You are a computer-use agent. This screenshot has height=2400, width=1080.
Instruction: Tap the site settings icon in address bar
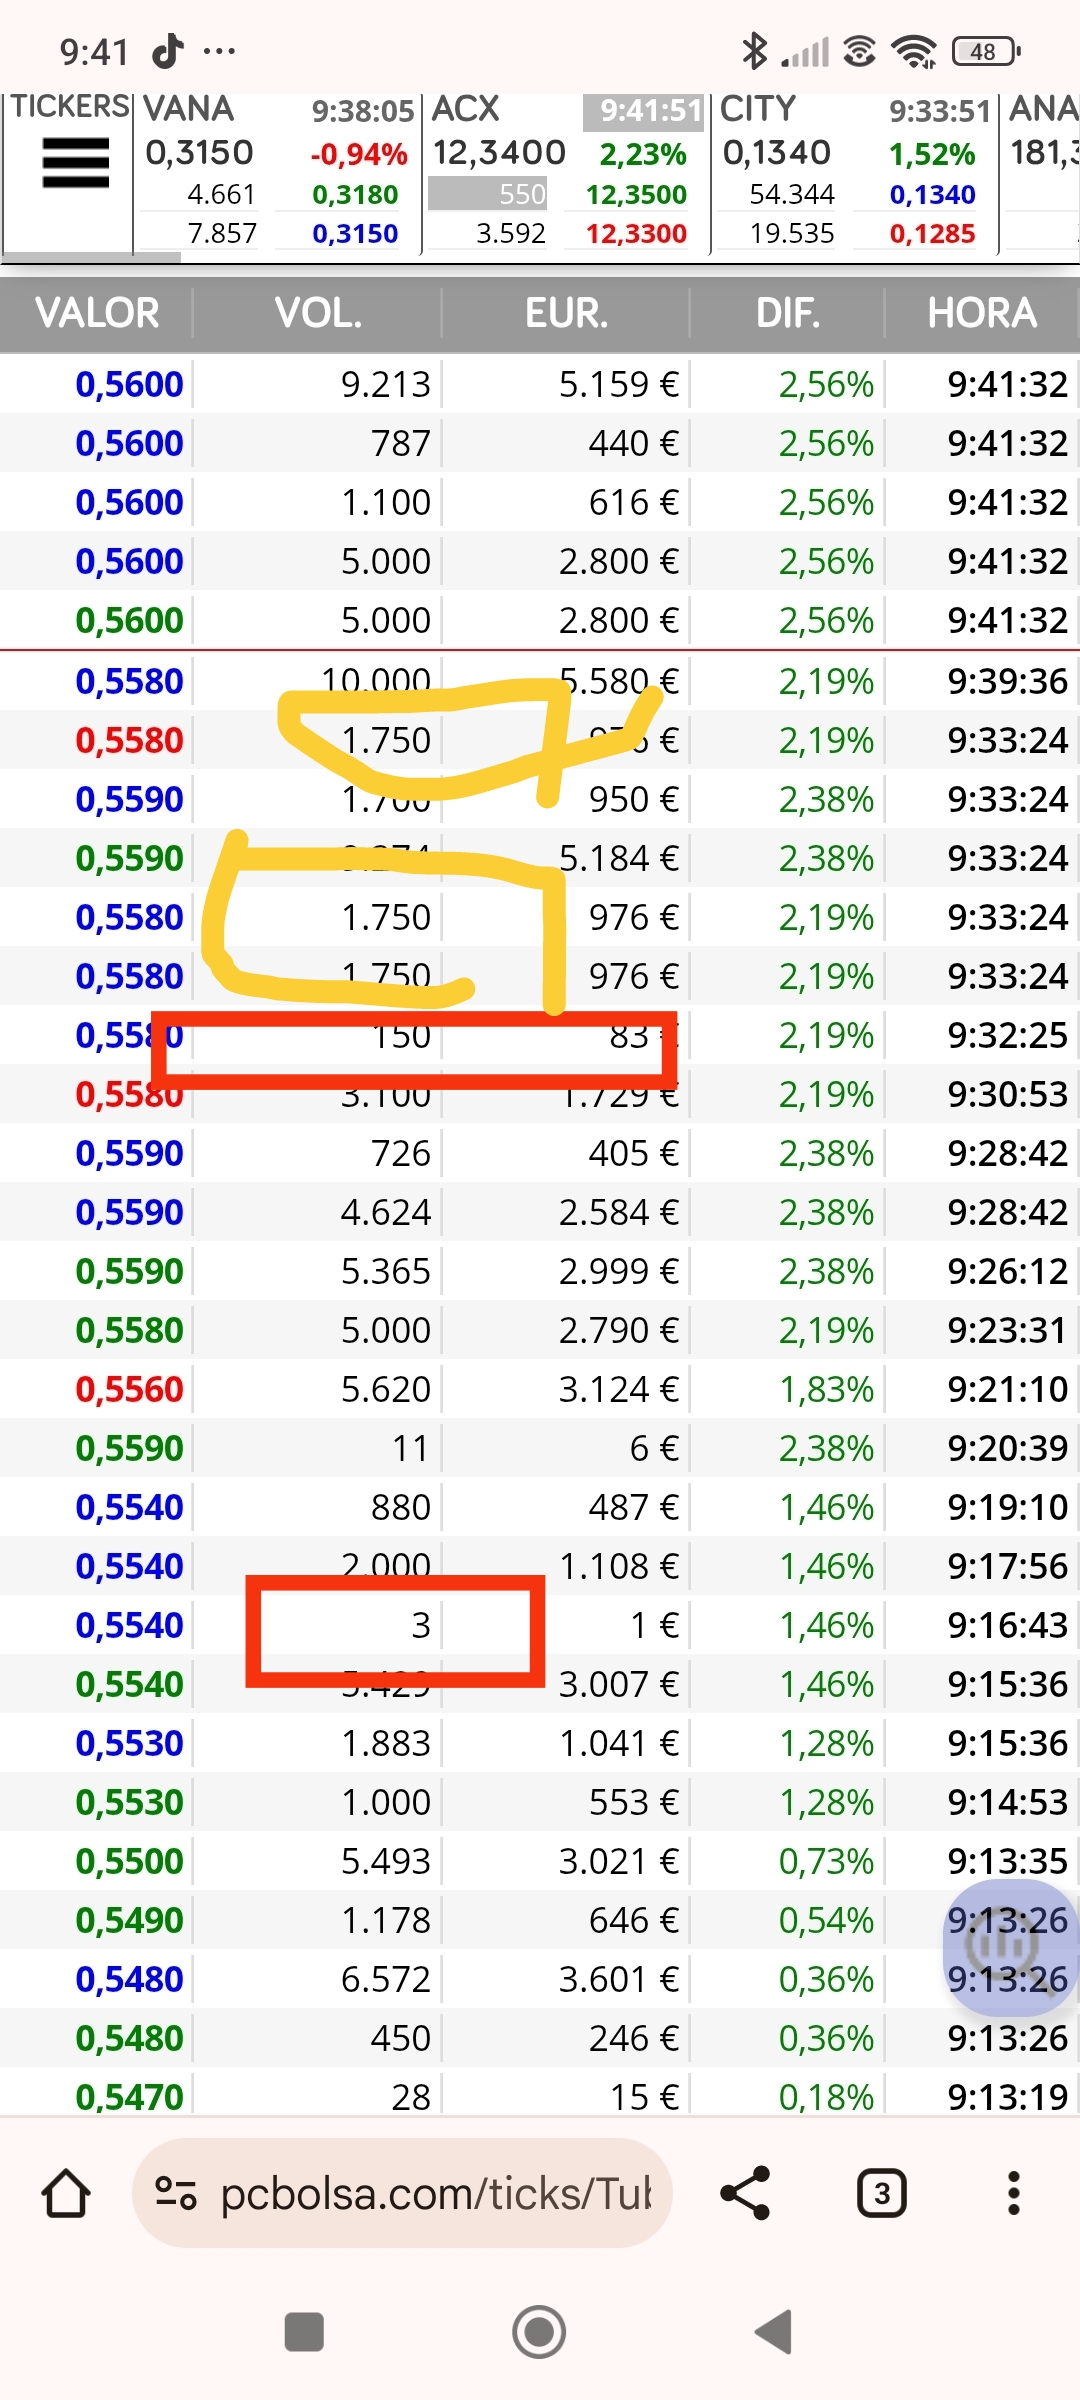176,2193
